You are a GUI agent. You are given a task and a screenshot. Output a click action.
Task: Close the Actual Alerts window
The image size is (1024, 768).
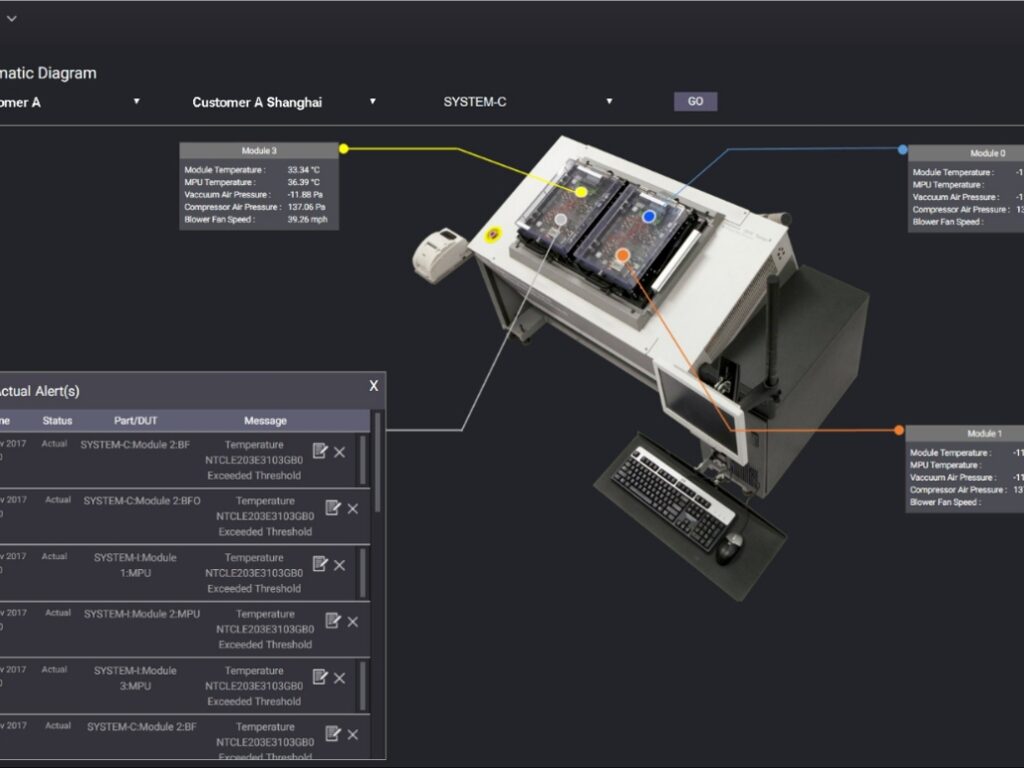(x=374, y=386)
